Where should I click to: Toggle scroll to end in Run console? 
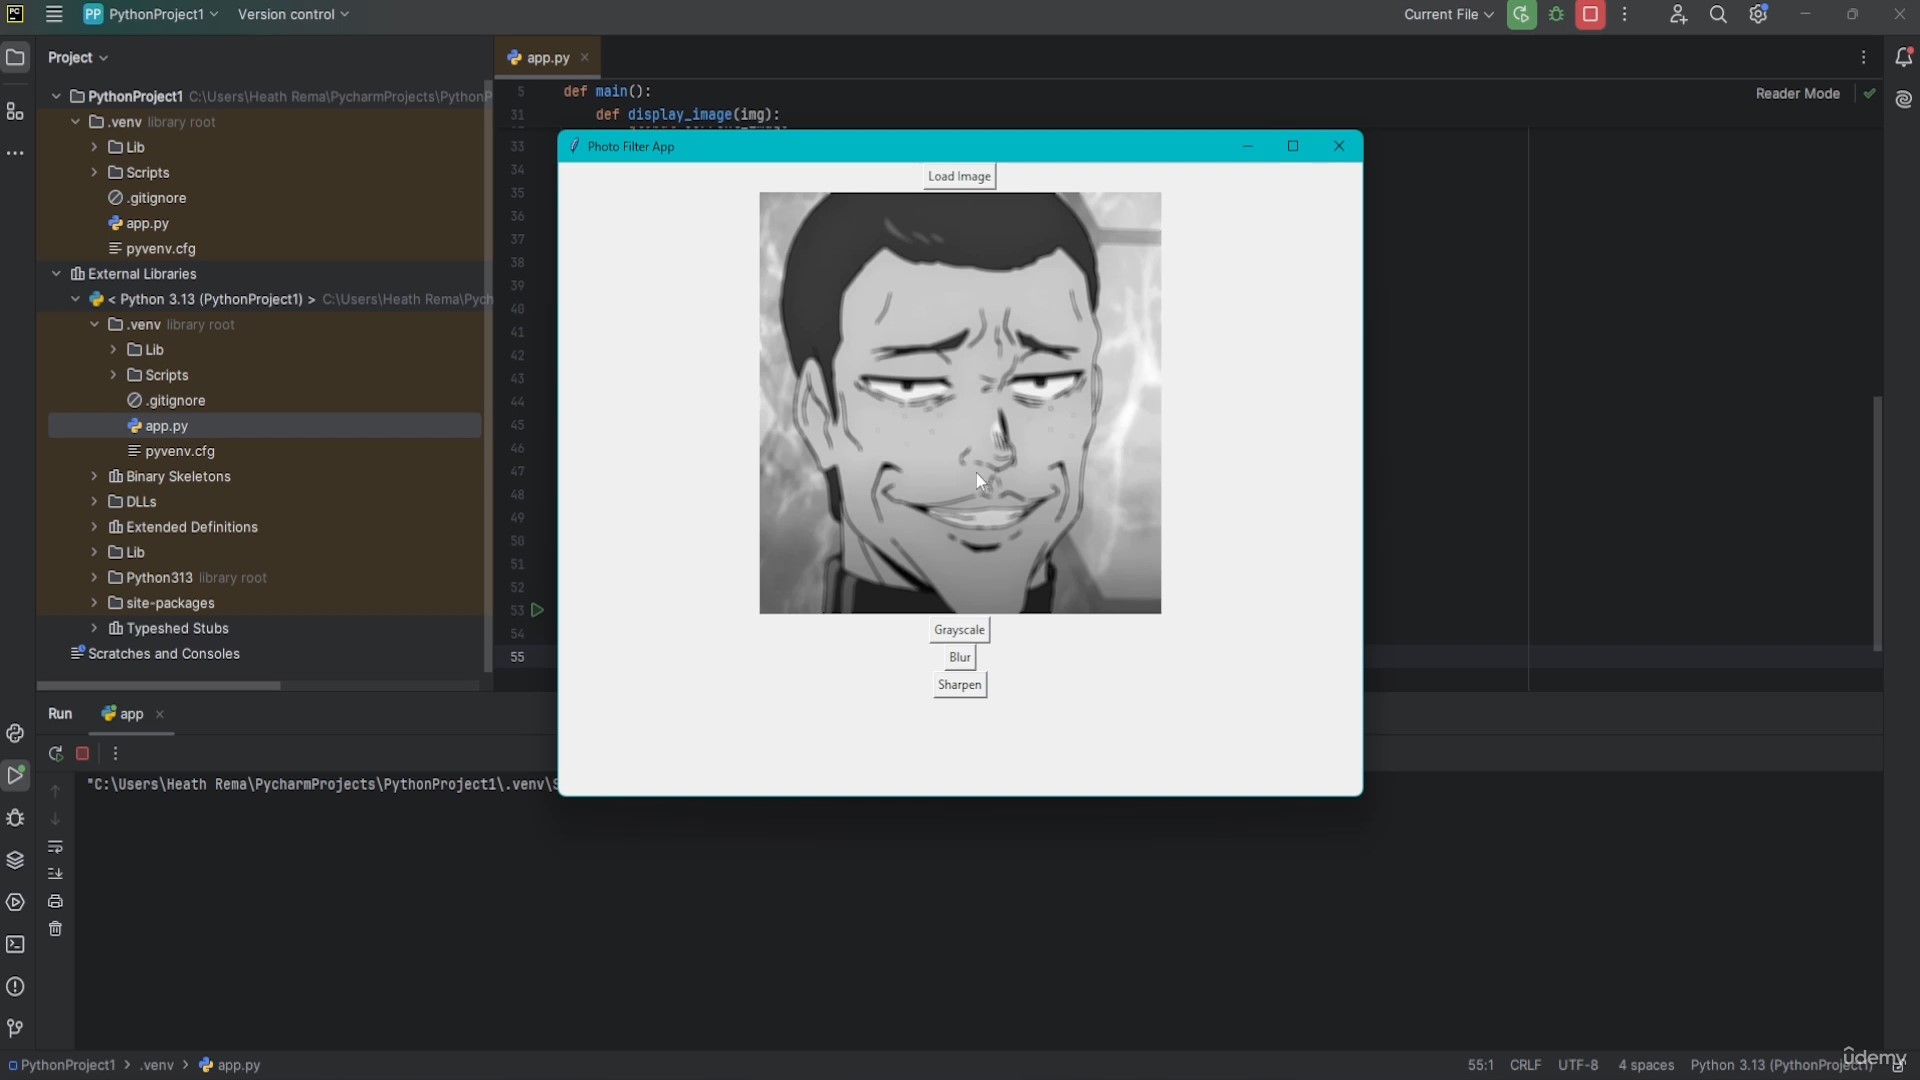55,873
